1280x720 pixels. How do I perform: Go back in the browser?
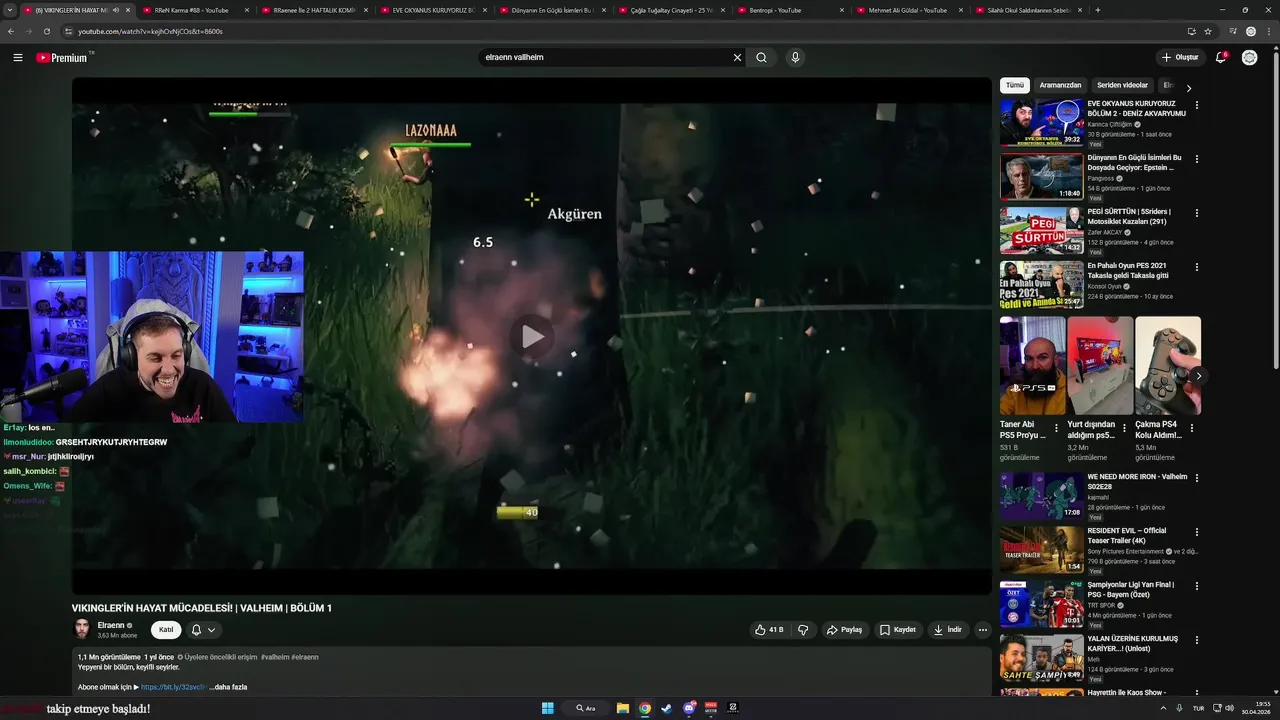[11, 31]
